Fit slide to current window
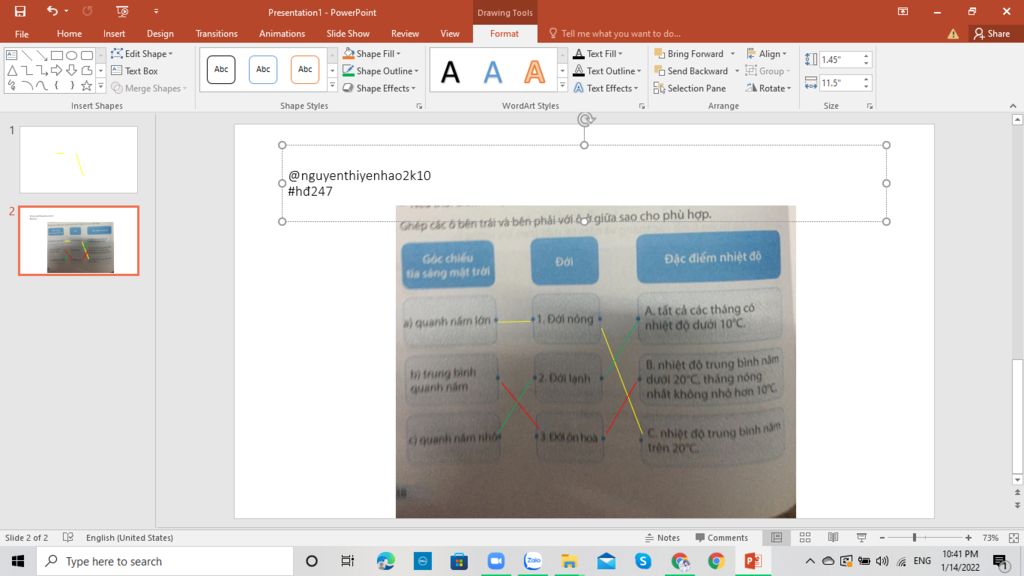 (1014, 537)
